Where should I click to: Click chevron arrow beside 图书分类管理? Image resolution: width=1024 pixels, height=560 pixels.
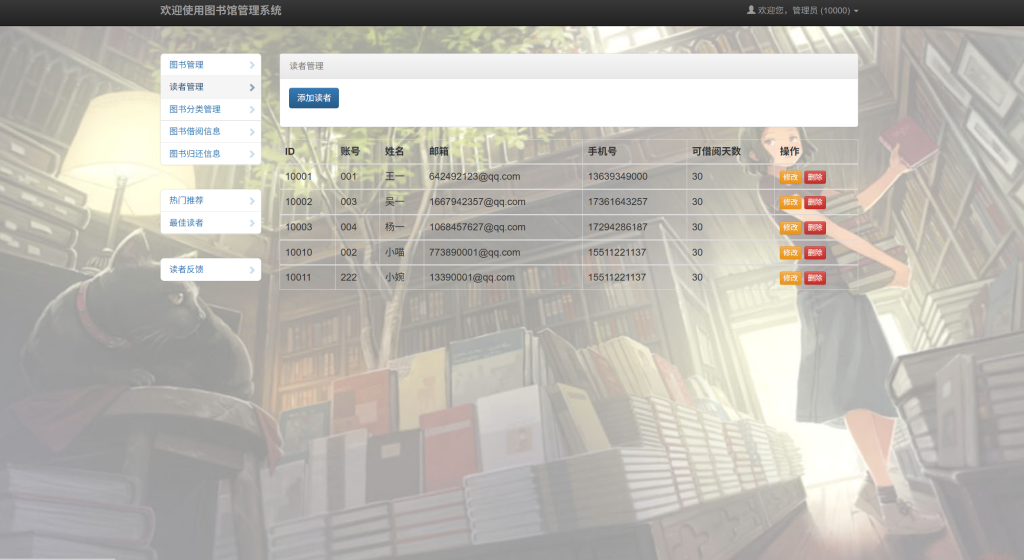point(252,110)
